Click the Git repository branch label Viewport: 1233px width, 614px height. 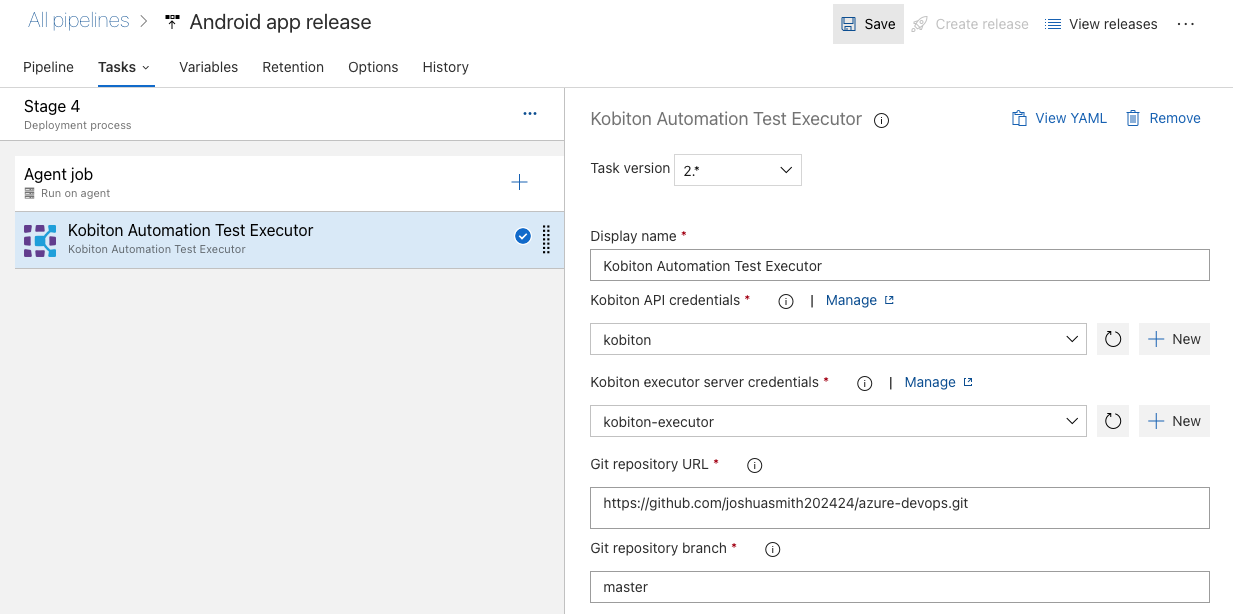(658, 548)
